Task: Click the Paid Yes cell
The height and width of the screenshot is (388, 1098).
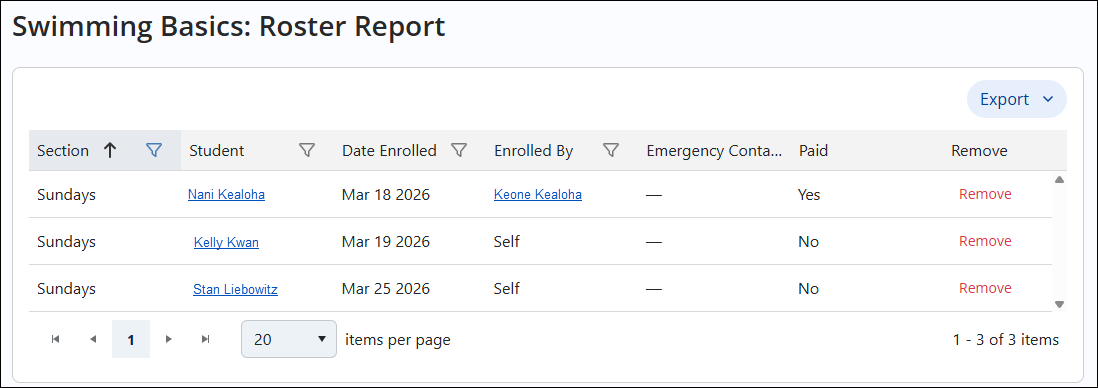Action: [809, 195]
